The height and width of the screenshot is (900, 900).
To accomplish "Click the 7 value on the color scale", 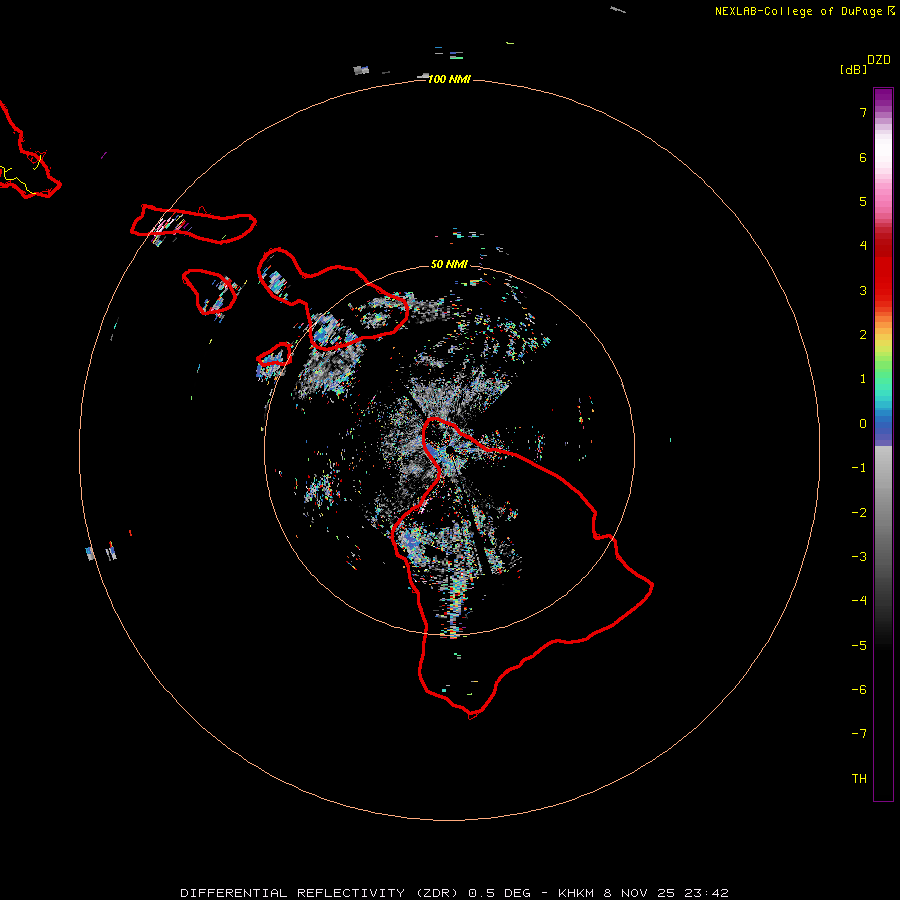I will (863, 112).
